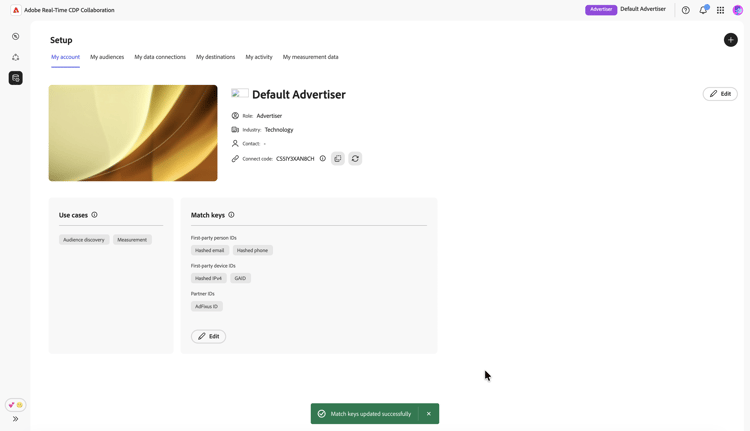Regenerate the connect code with refresh icon
This screenshot has height=431, width=750.
pyautogui.click(x=355, y=159)
